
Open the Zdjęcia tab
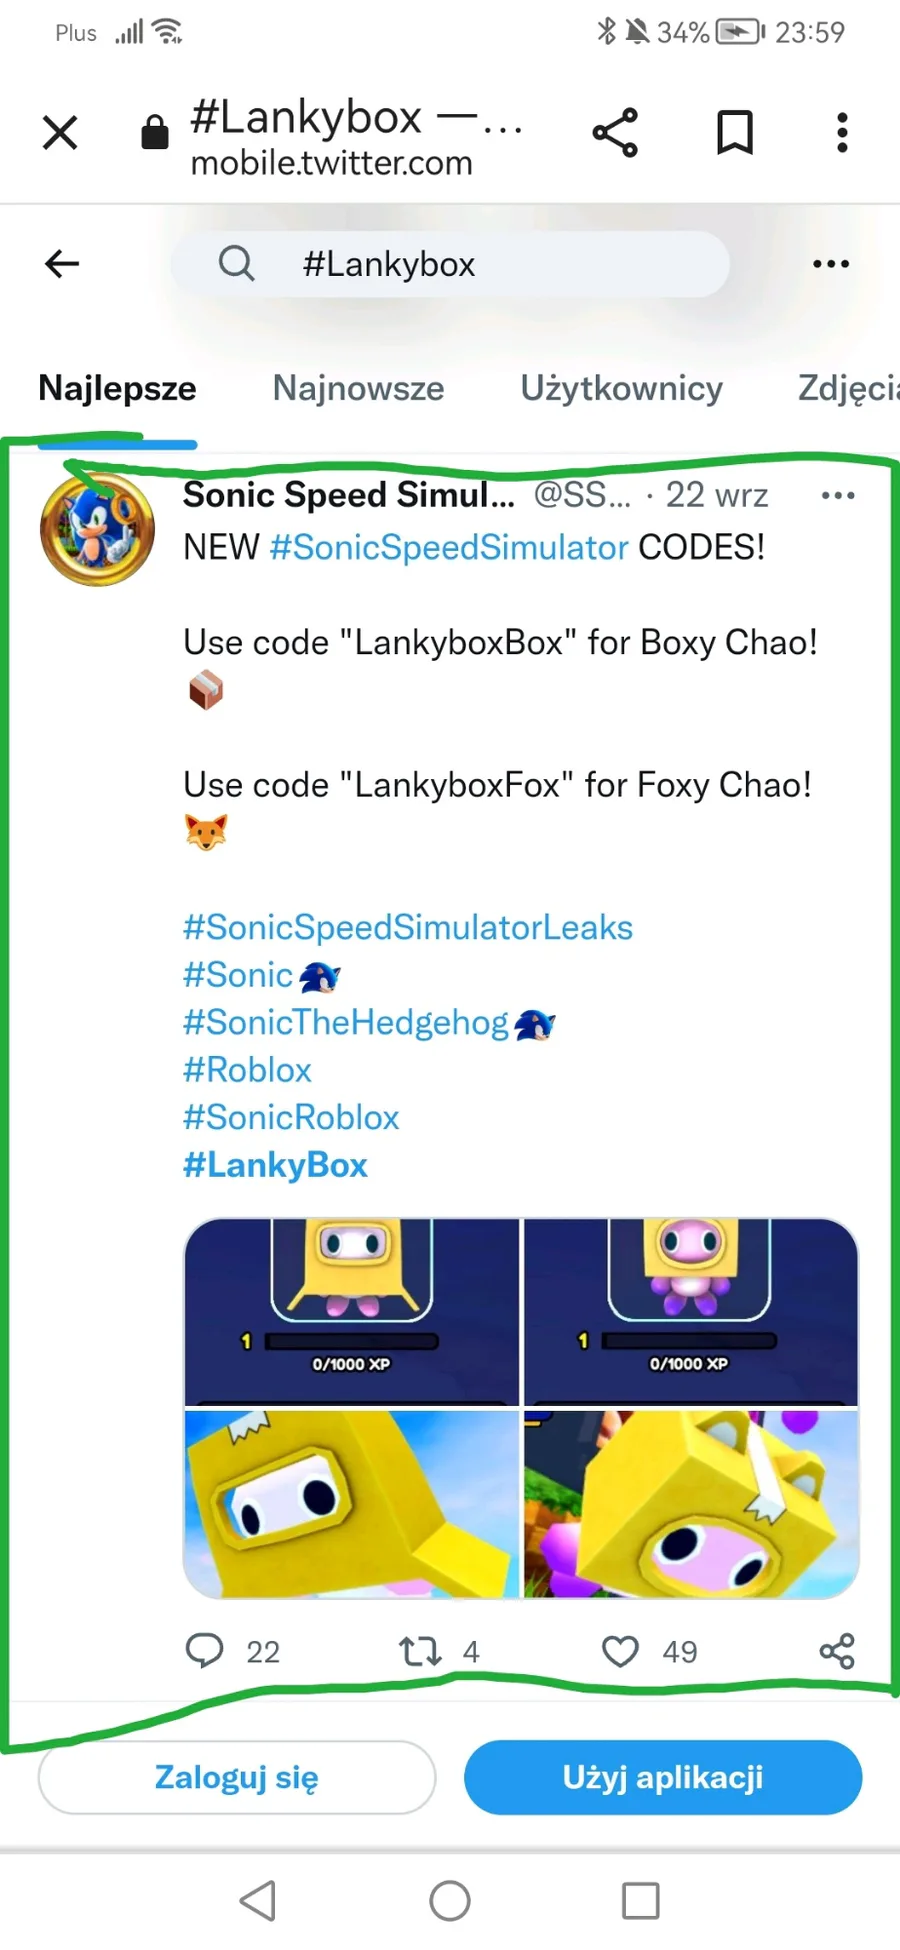848,388
